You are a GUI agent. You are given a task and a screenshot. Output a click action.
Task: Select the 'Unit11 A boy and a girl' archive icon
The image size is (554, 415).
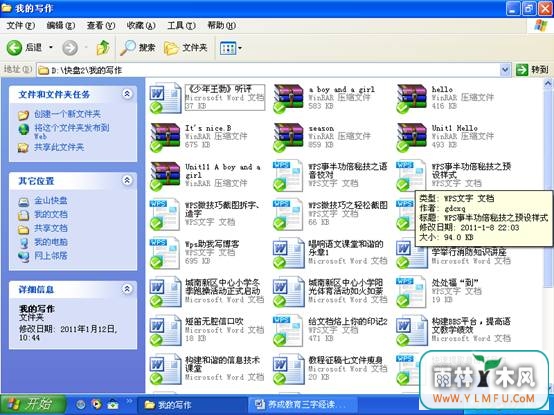coord(165,176)
